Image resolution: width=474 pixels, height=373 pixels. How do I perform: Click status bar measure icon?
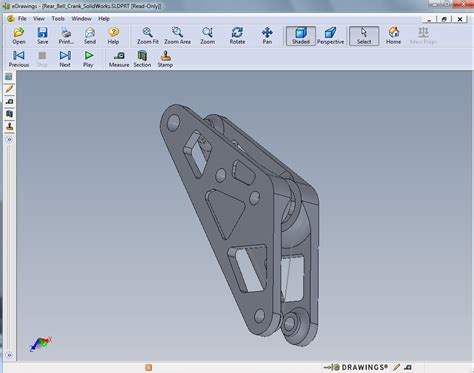[x=408, y=367]
